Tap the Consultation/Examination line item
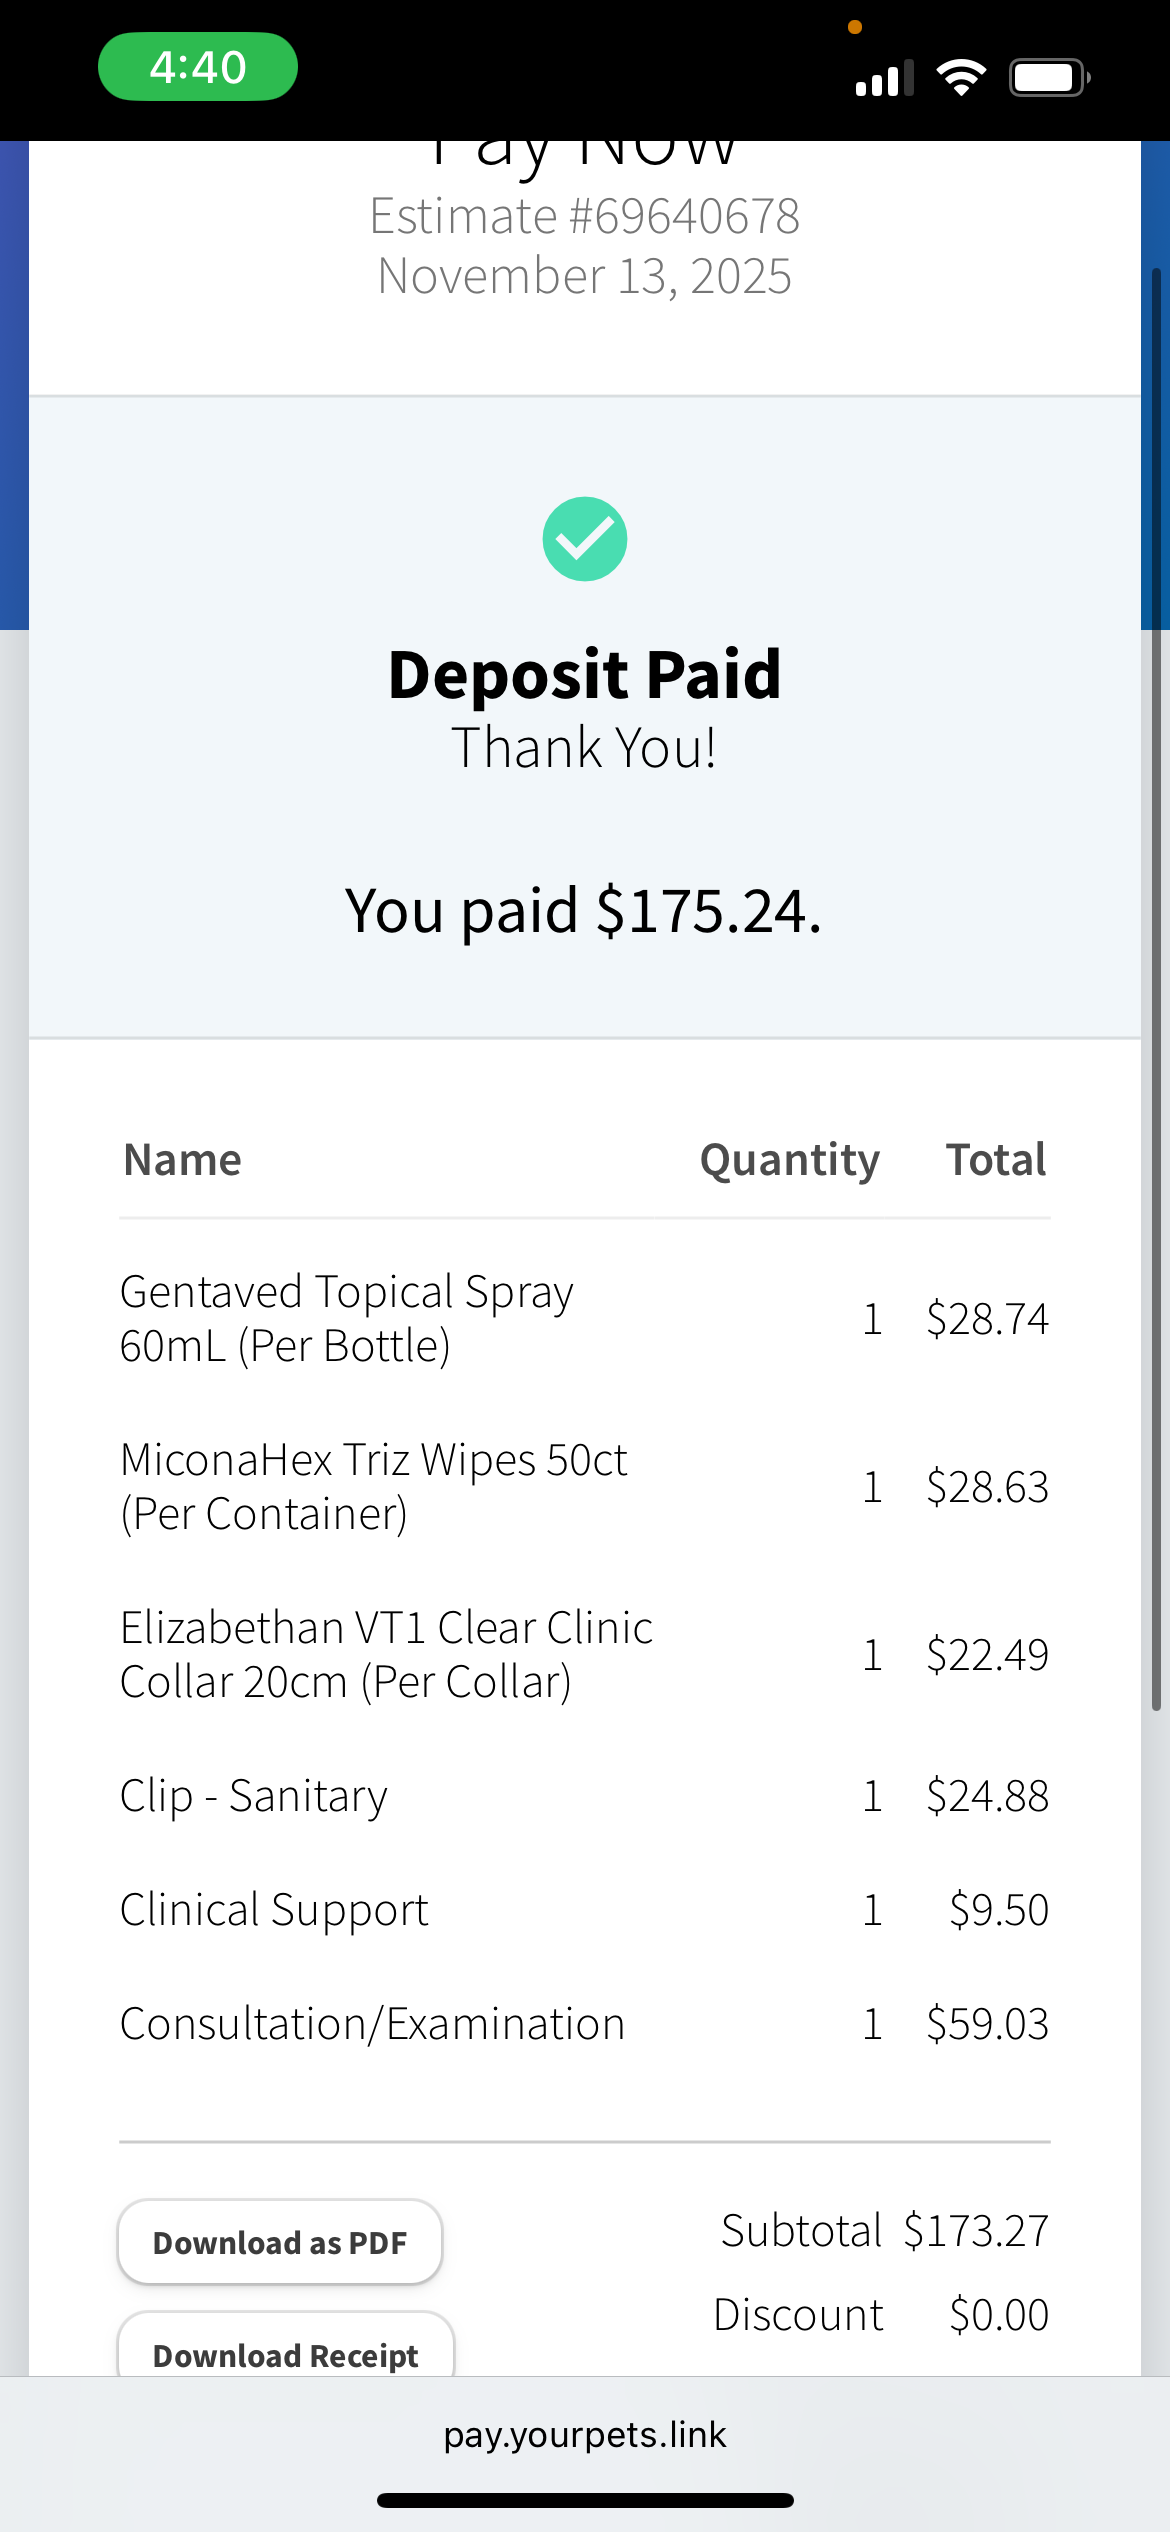Image resolution: width=1170 pixels, height=2532 pixels. click(x=372, y=2024)
